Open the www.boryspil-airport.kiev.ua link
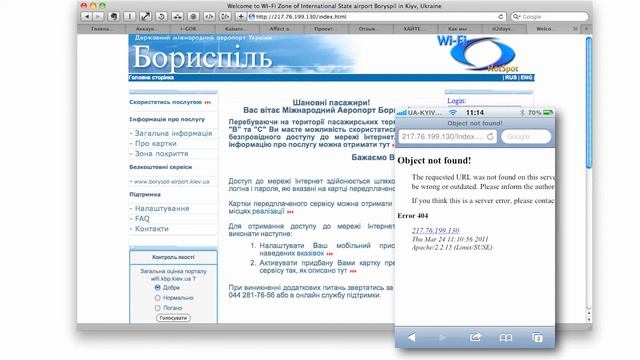The image size is (640, 360). click(171, 181)
